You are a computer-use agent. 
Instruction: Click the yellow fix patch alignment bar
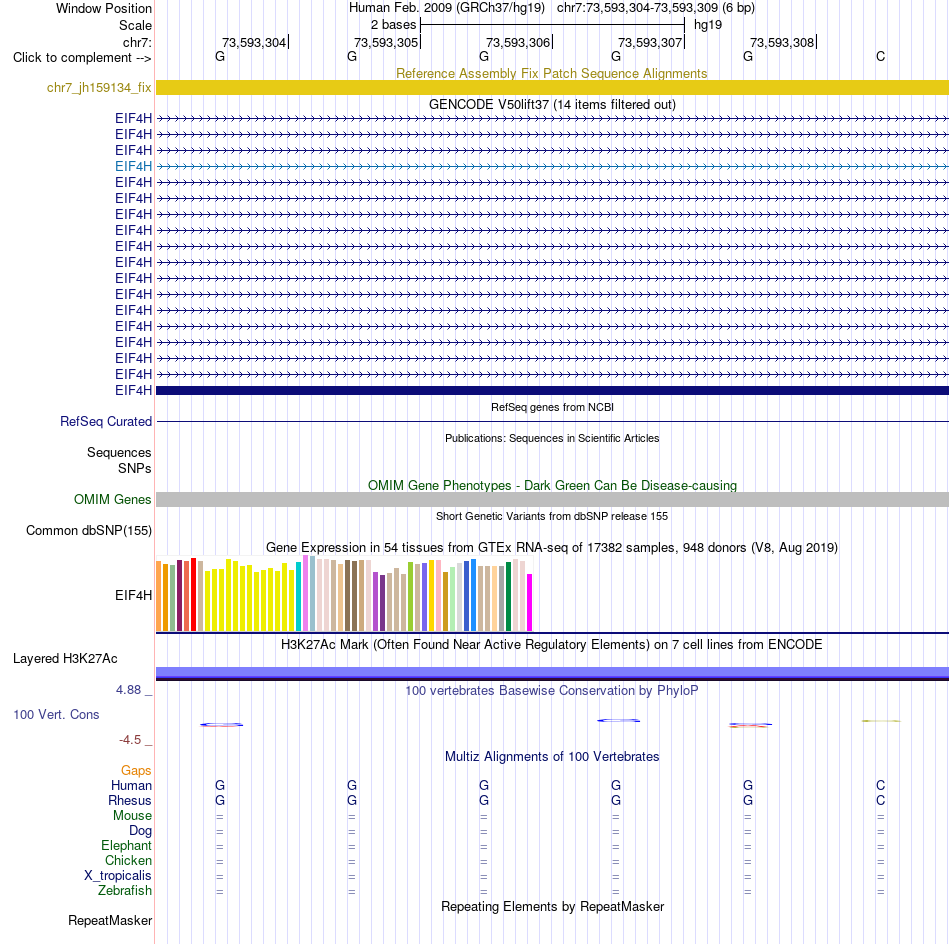pyautogui.click(x=552, y=87)
